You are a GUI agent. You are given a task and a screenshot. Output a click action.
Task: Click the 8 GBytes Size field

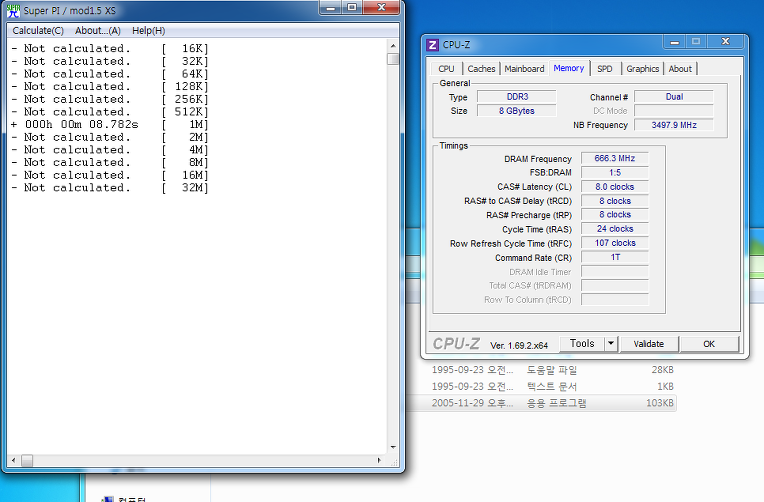[516, 111]
